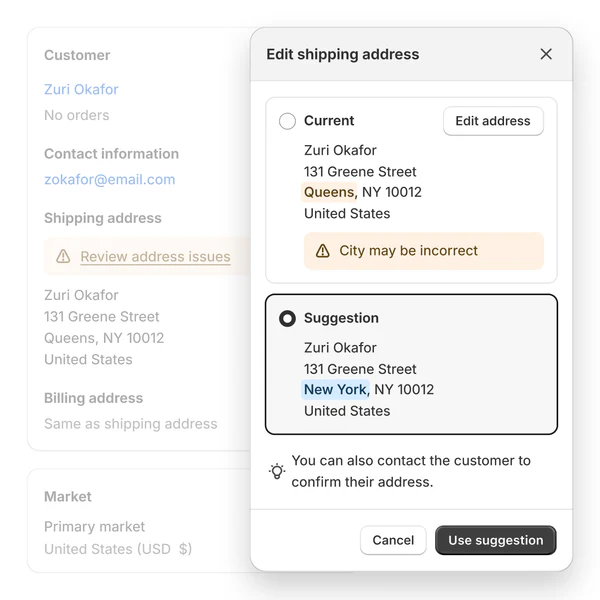
Task: Select the Current address radio button
Action: 287,121
